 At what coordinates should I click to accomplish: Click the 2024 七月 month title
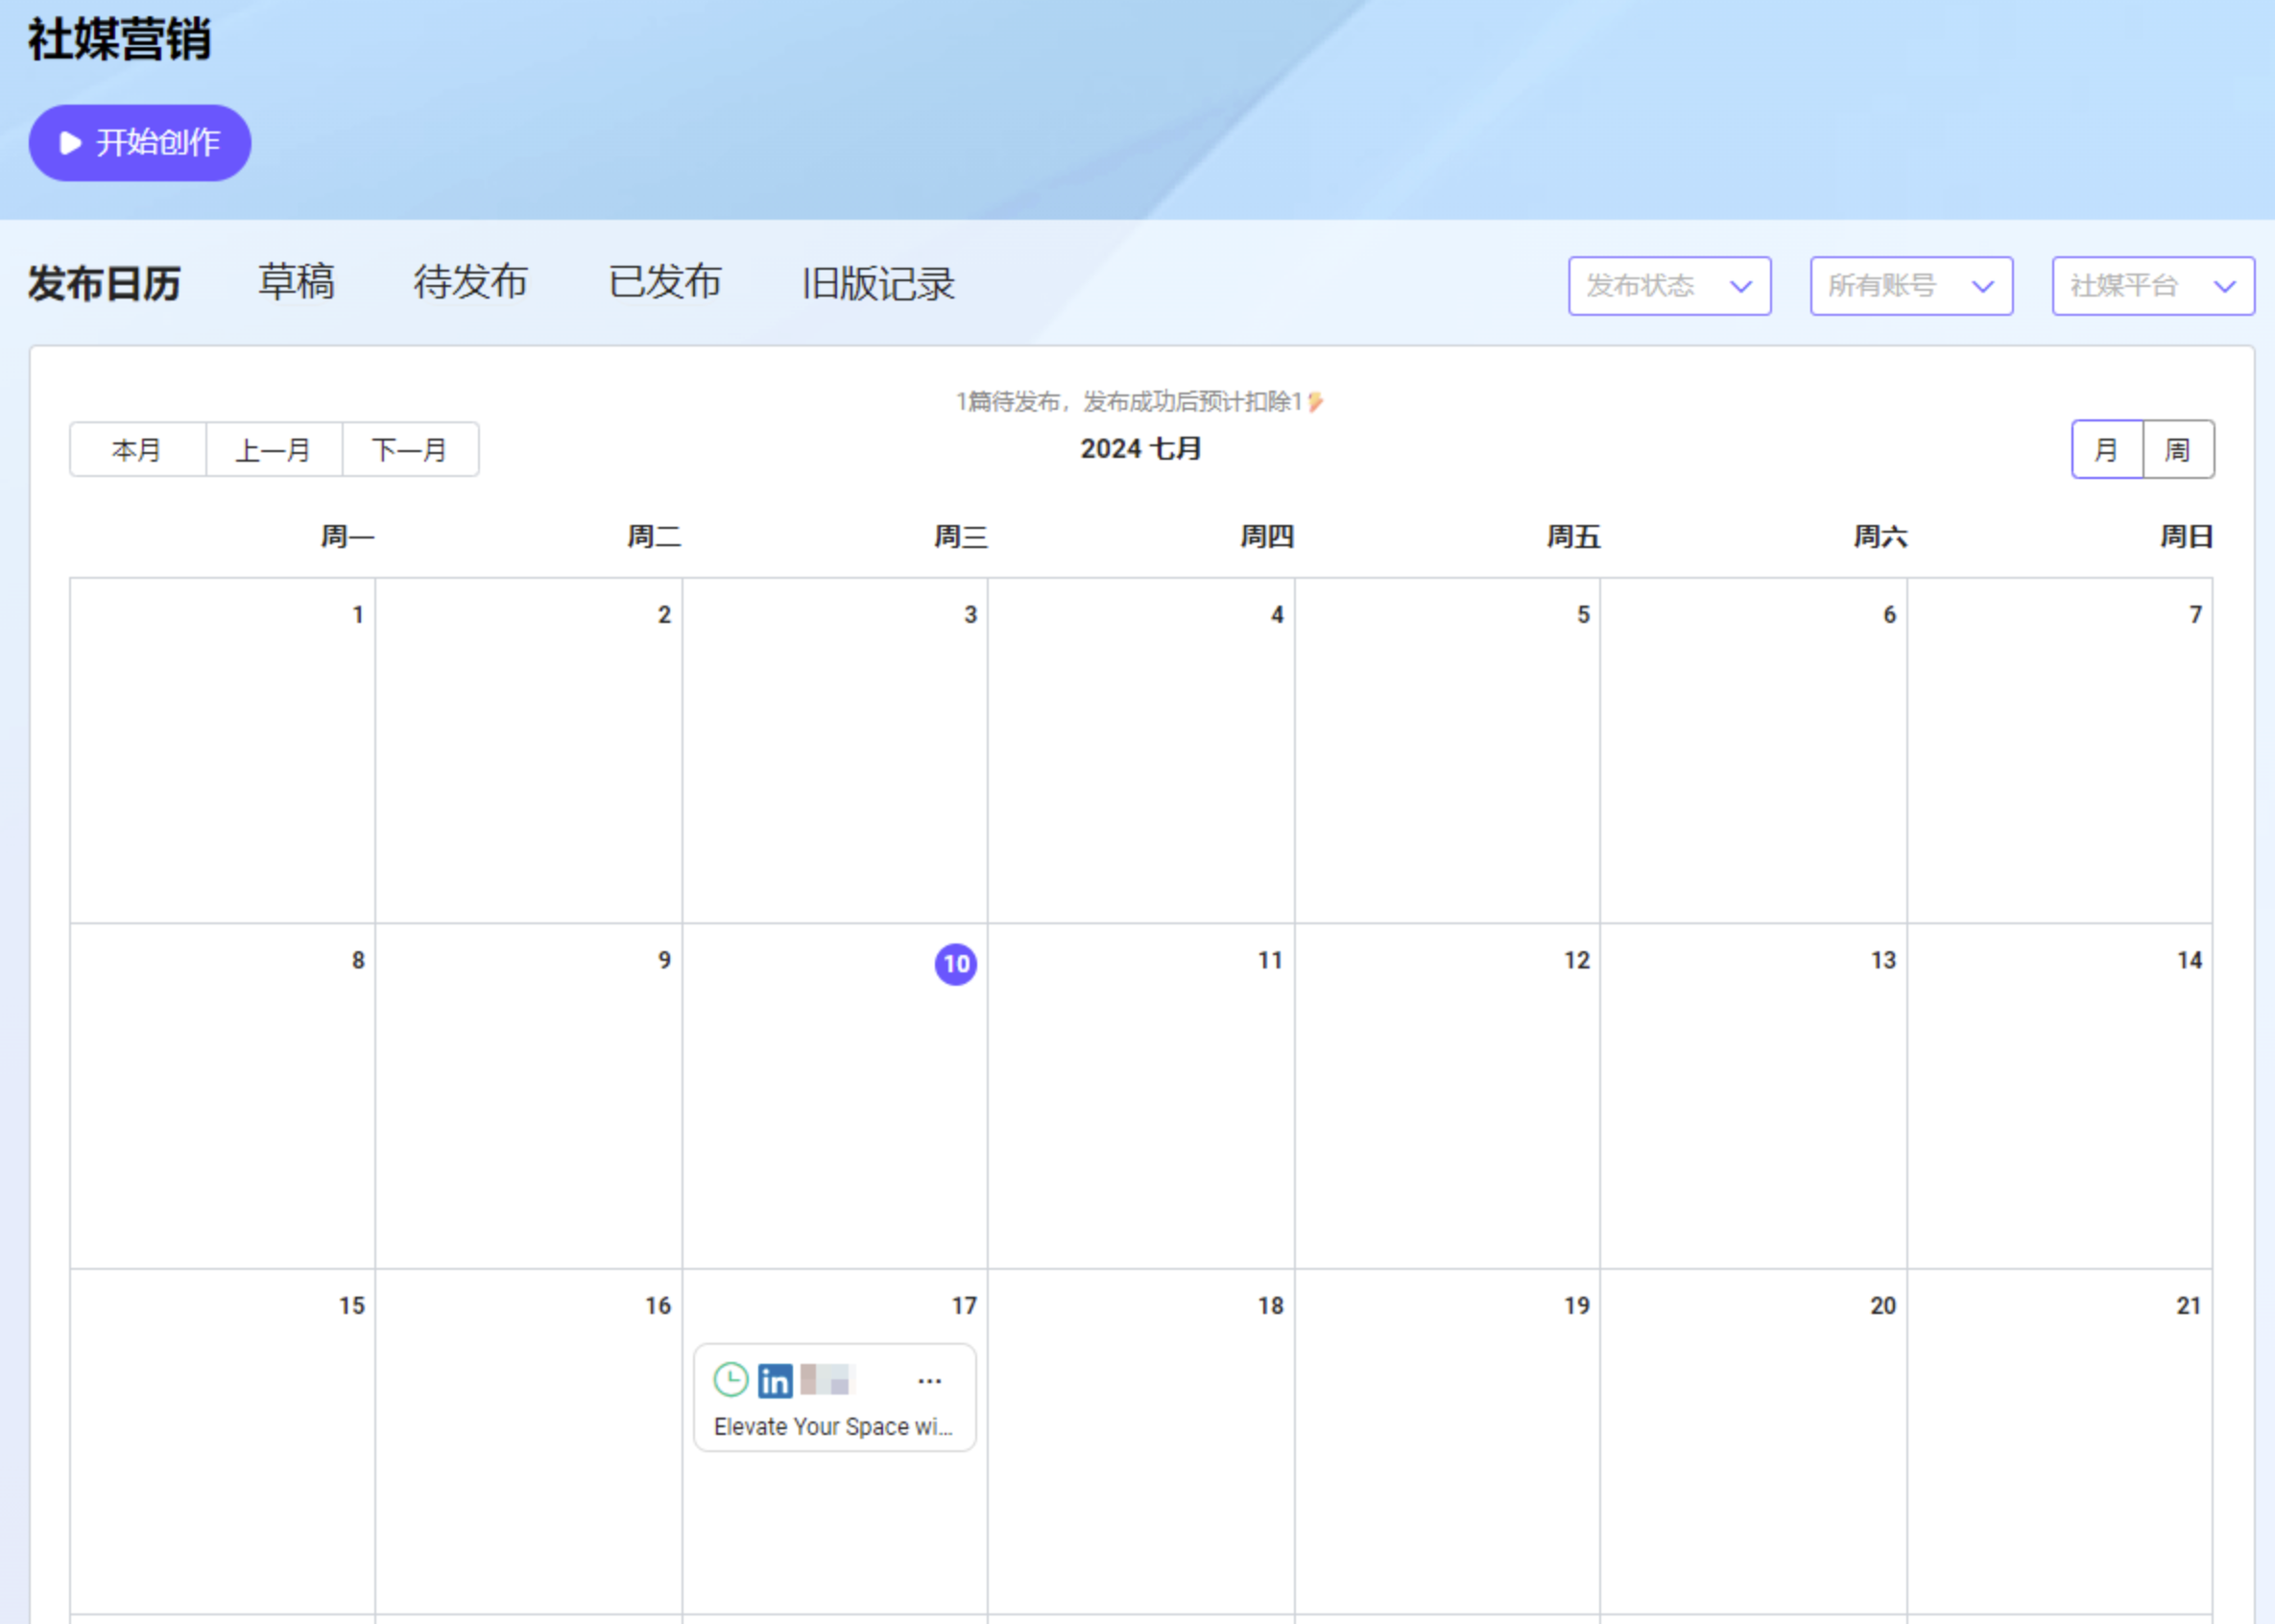(x=1141, y=449)
